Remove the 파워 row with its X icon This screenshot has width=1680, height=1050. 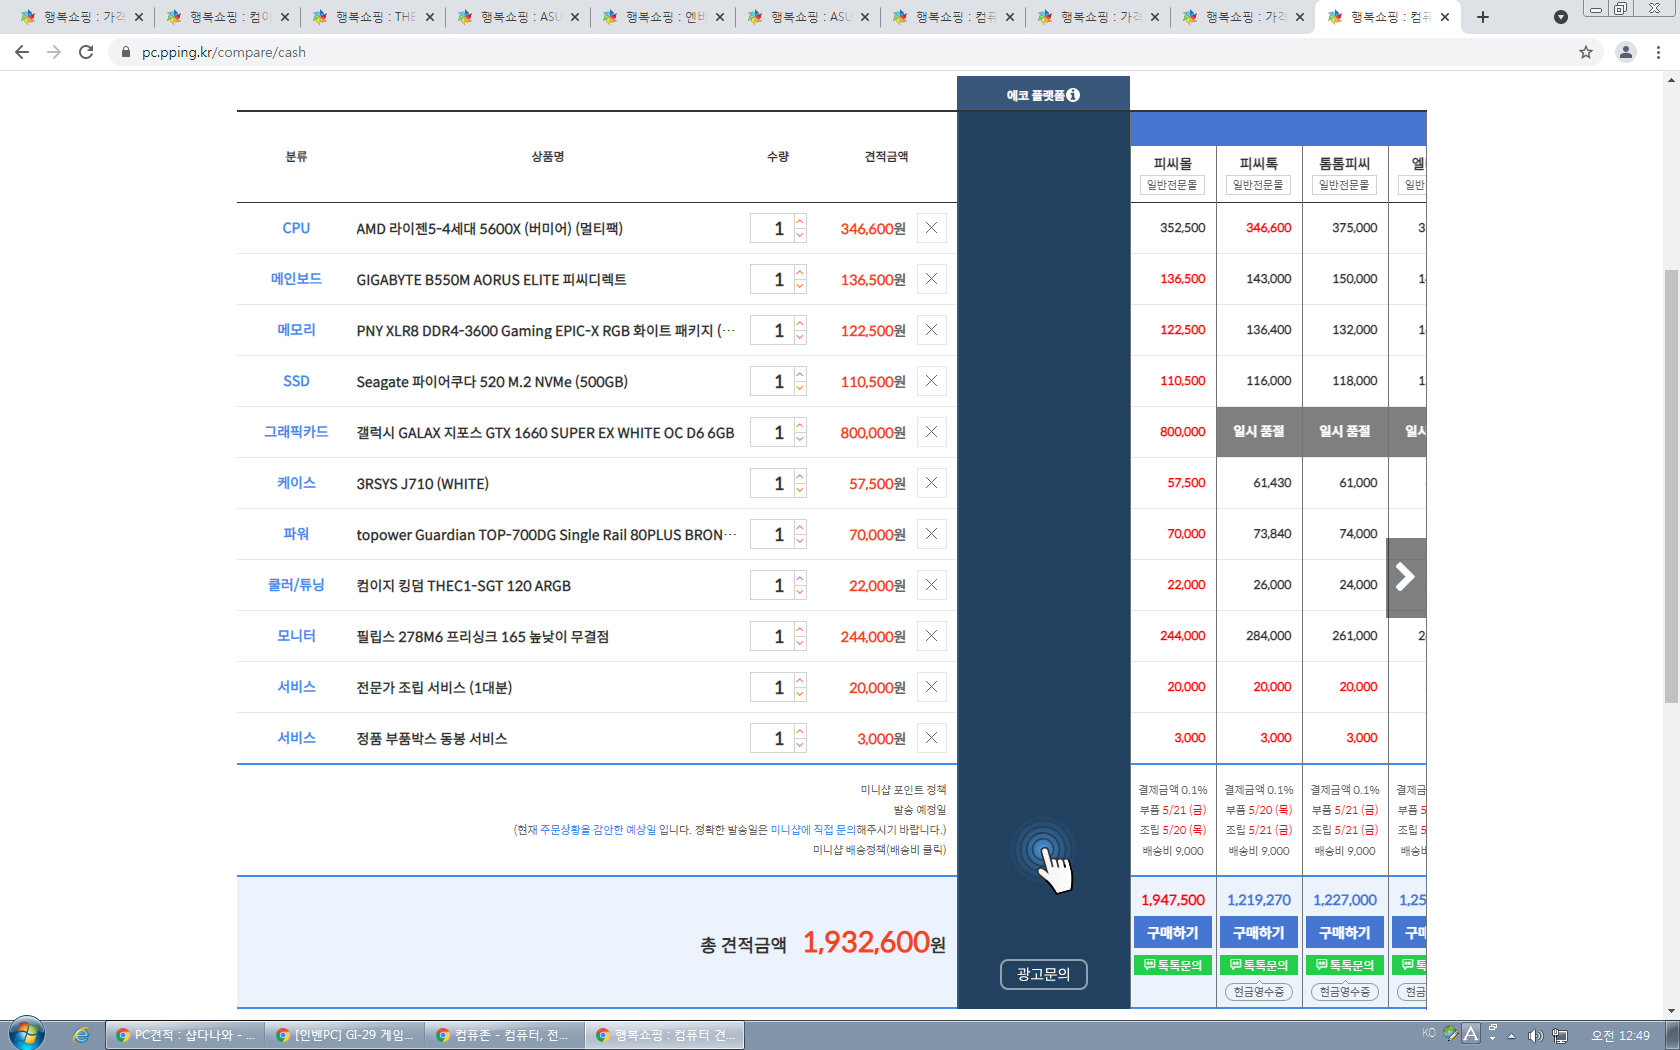pos(931,534)
